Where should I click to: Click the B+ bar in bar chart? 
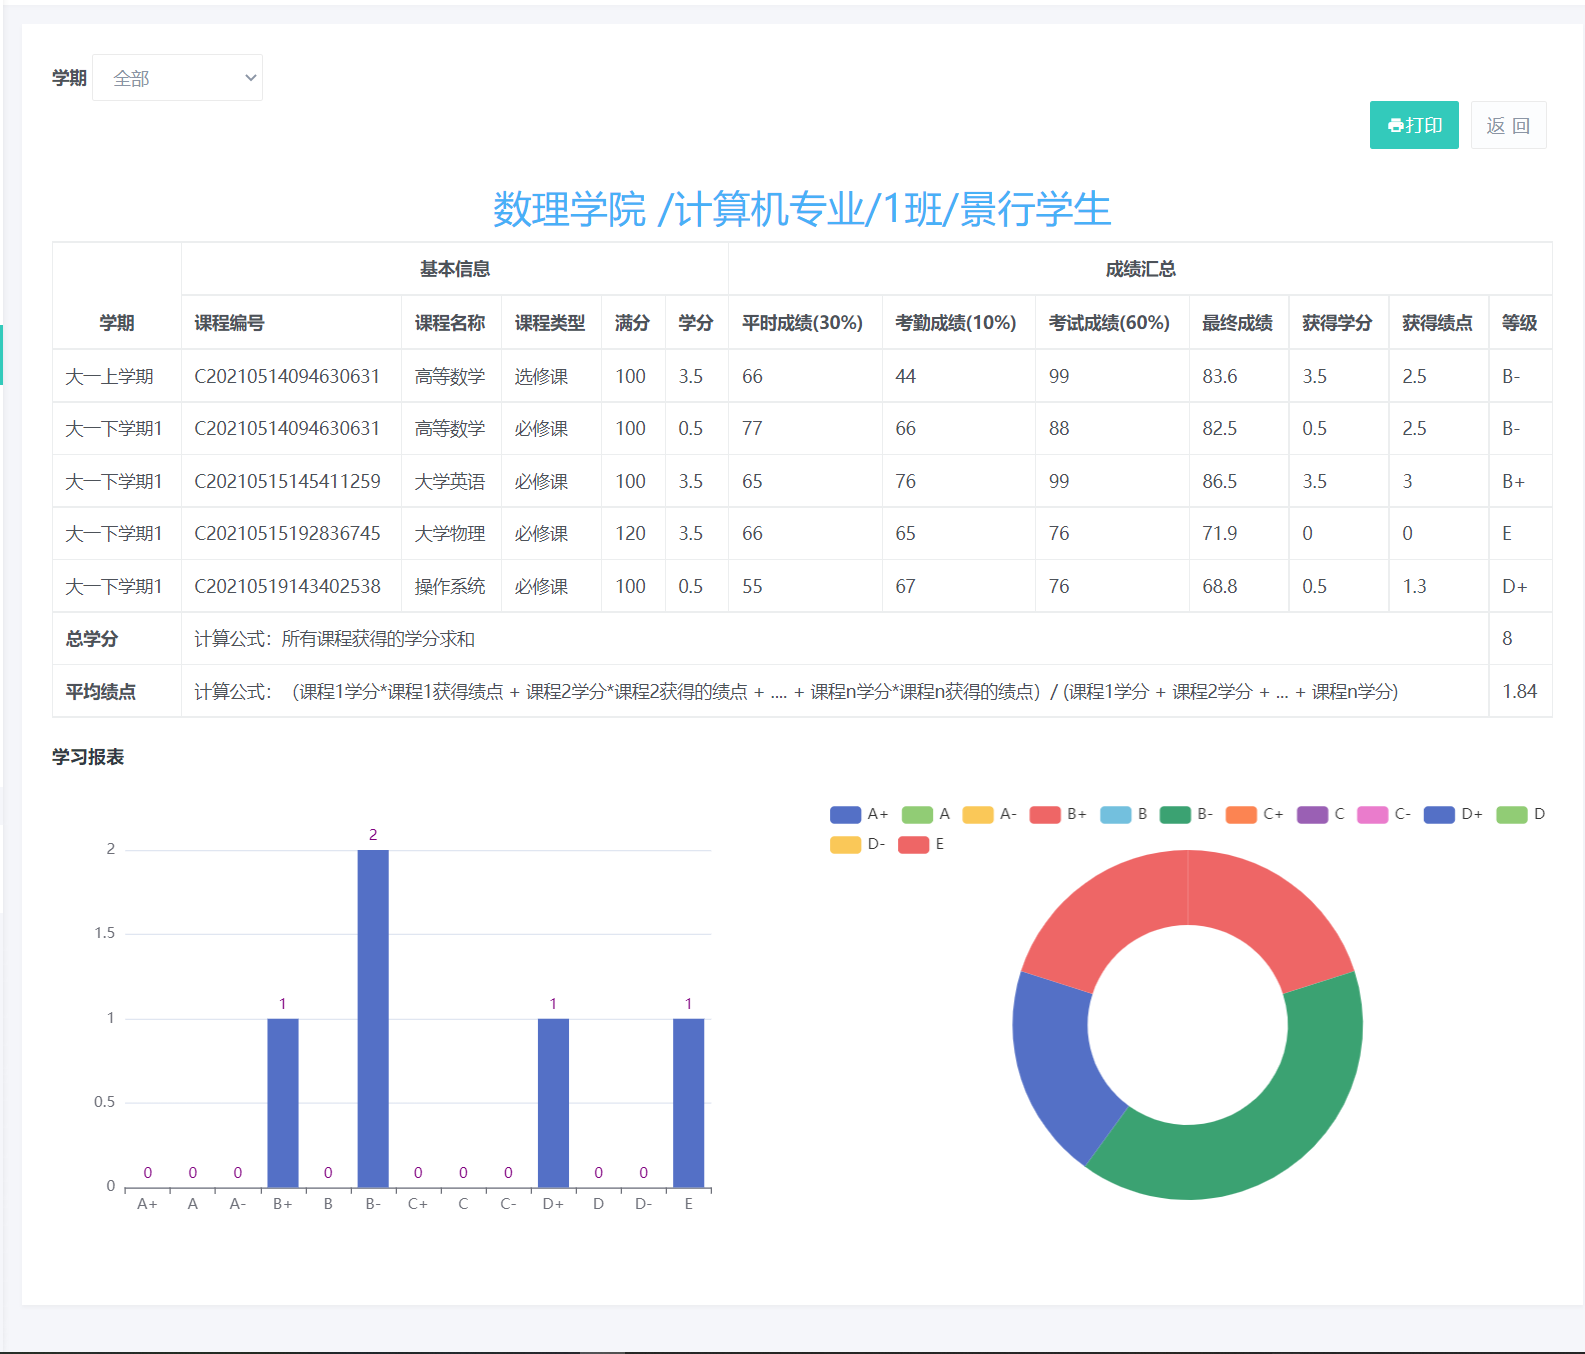[x=283, y=1103]
